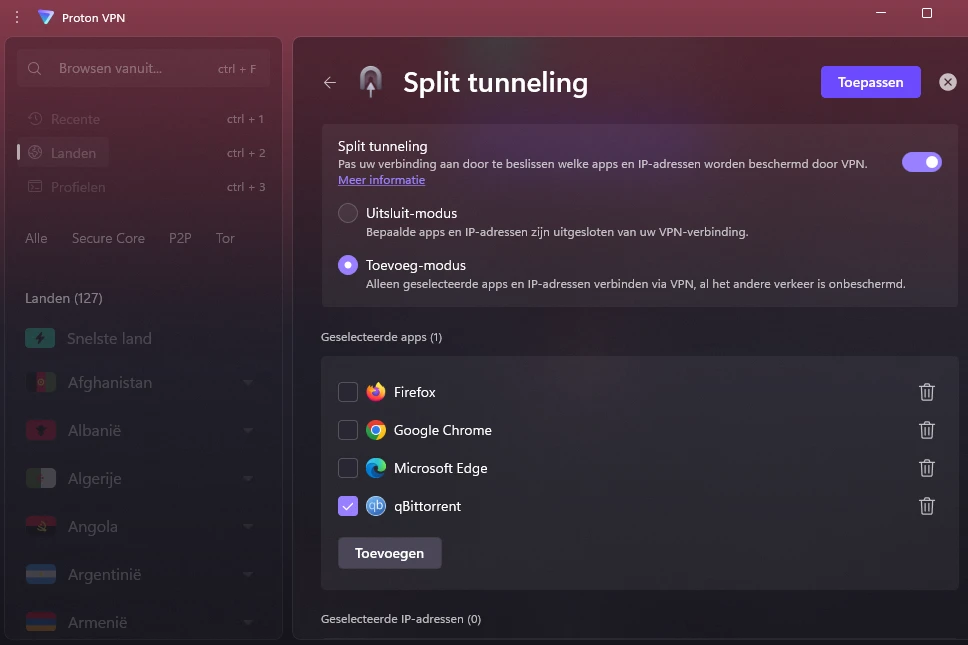Expand the Armenië country entry
Viewport: 968px width, 645px height.
247,622
